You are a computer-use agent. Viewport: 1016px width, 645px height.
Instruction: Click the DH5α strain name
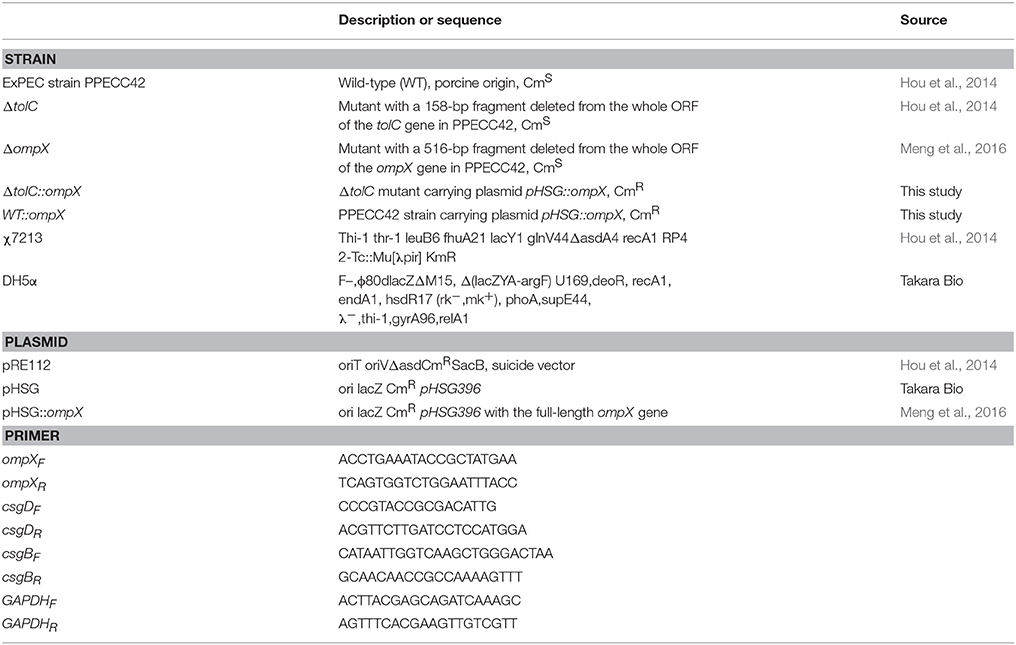tap(19, 281)
